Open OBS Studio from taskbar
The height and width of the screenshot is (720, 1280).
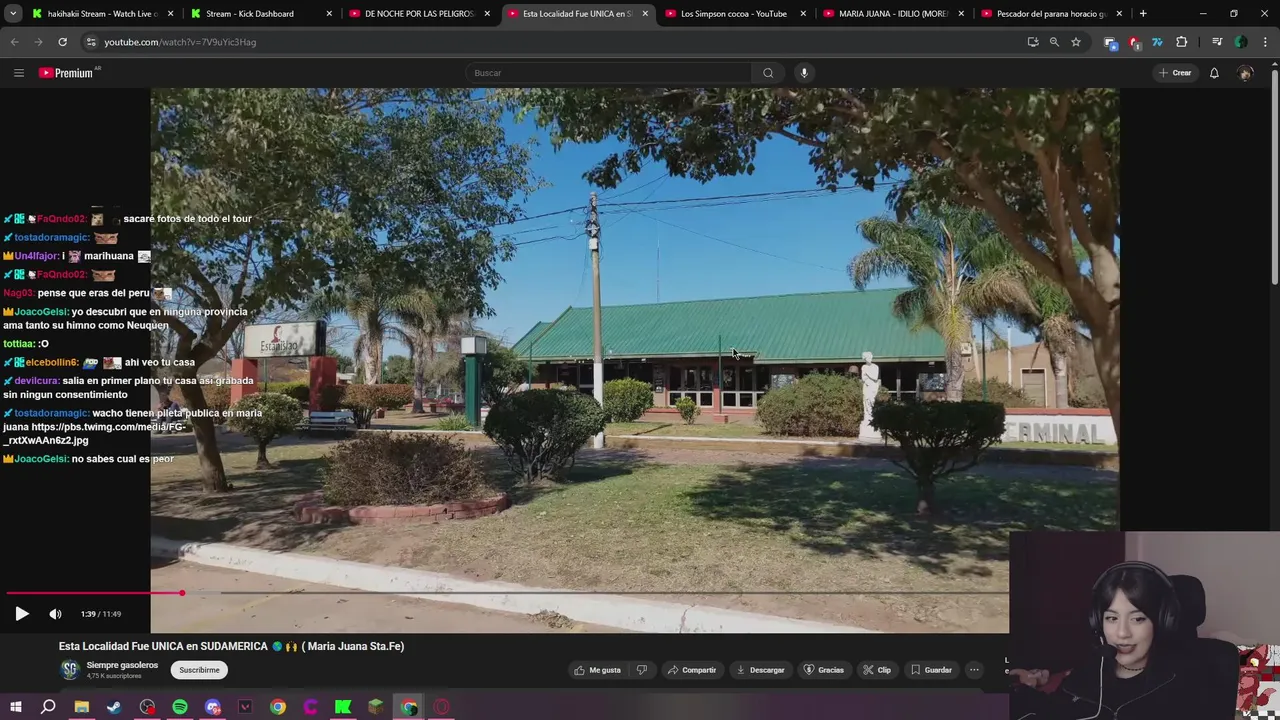pyautogui.click(x=147, y=707)
